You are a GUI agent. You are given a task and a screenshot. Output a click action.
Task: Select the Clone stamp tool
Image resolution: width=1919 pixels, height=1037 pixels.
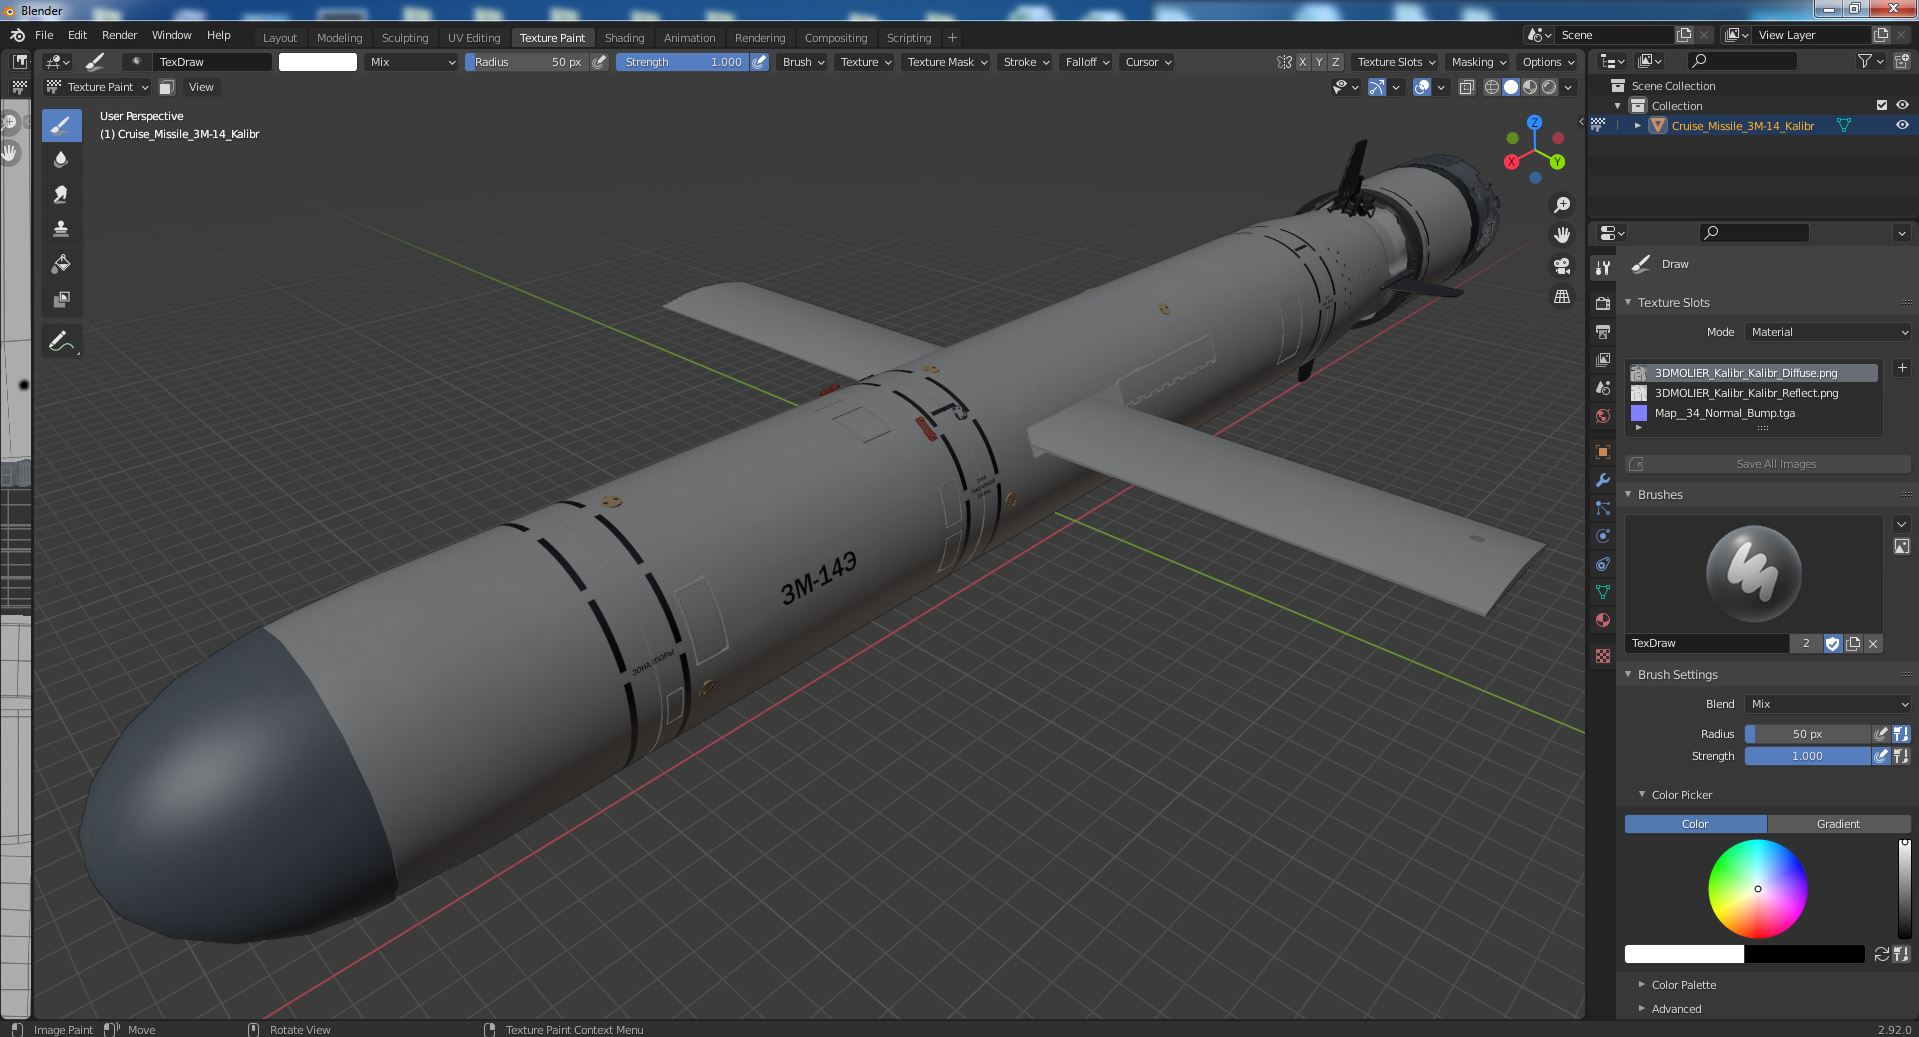[61, 229]
